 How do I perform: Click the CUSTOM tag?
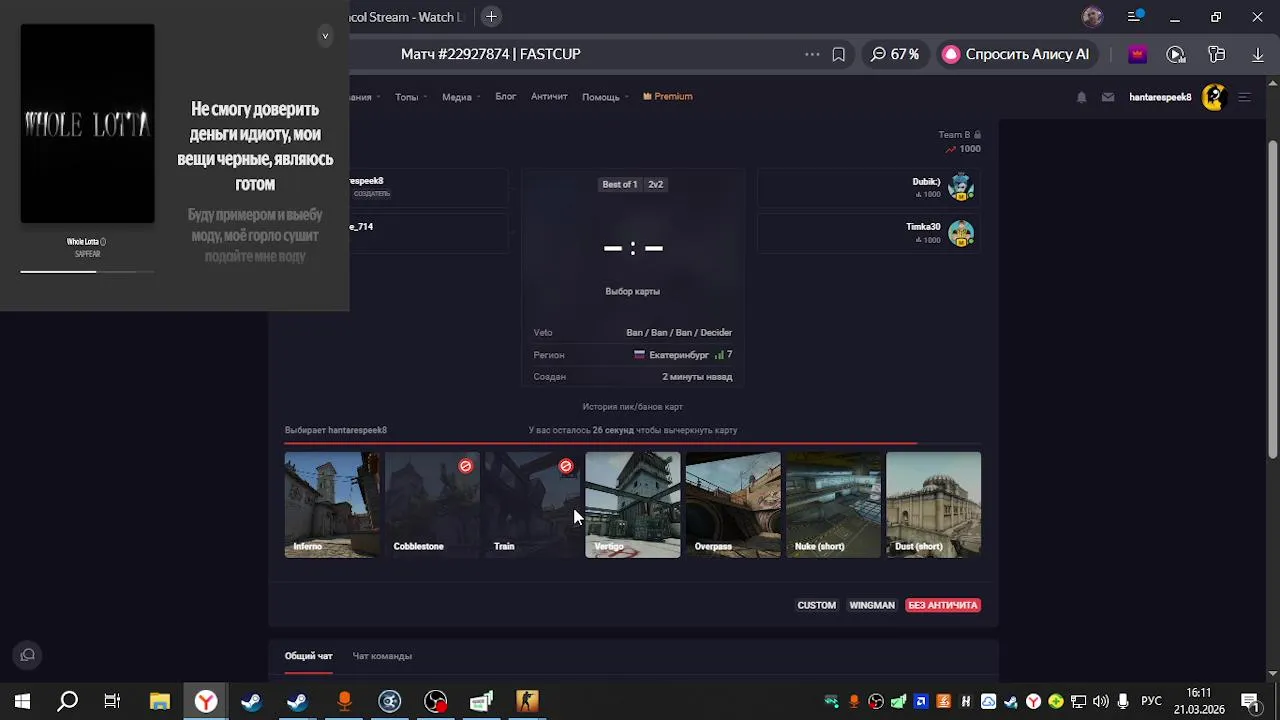pyautogui.click(x=816, y=605)
